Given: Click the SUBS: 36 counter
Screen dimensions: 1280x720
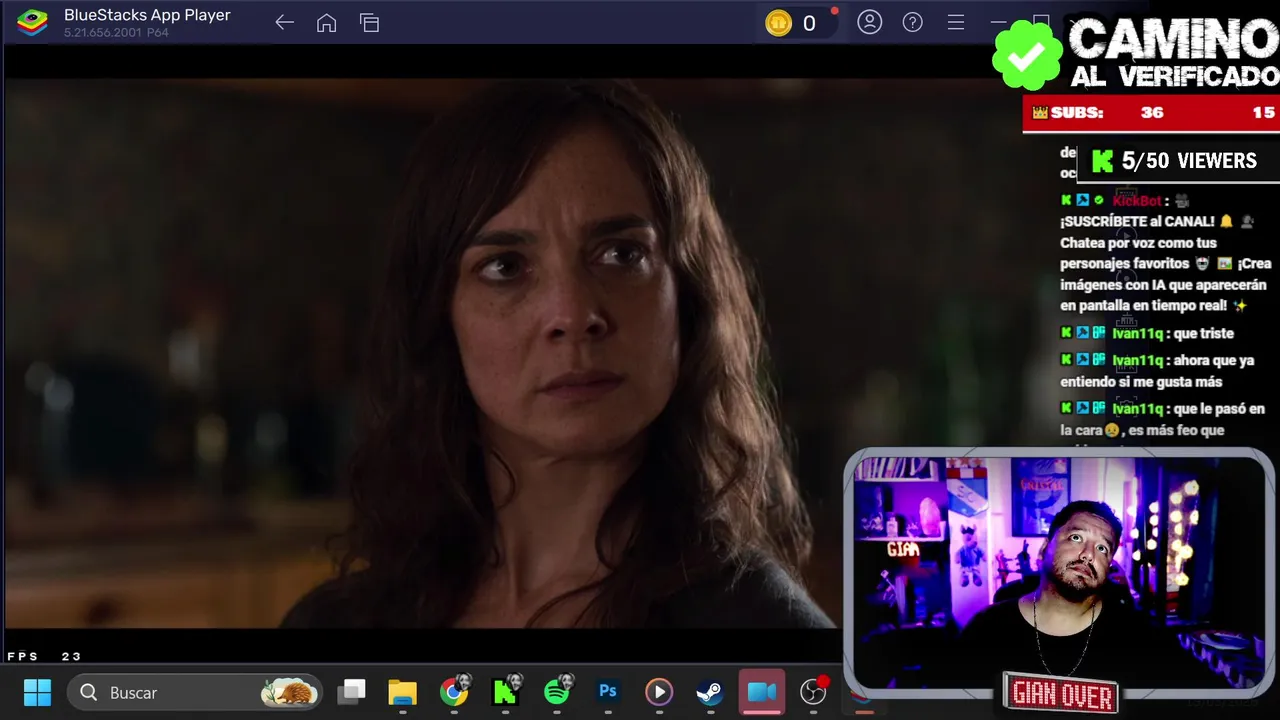Looking at the screenshot, I should [x=1098, y=113].
